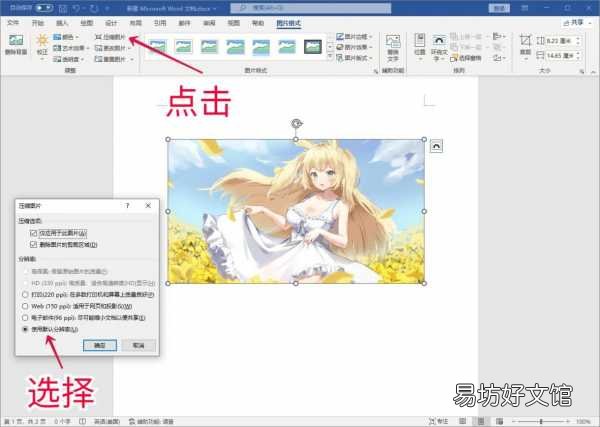Open the Insert (插入) tab
The width and height of the screenshot is (600, 427).
tap(62, 23)
